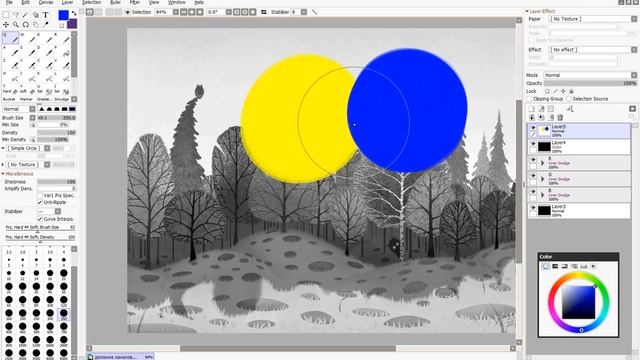Click the zoom percentage field
This screenshot has height=360, width=640.
(x=163, y=12)
